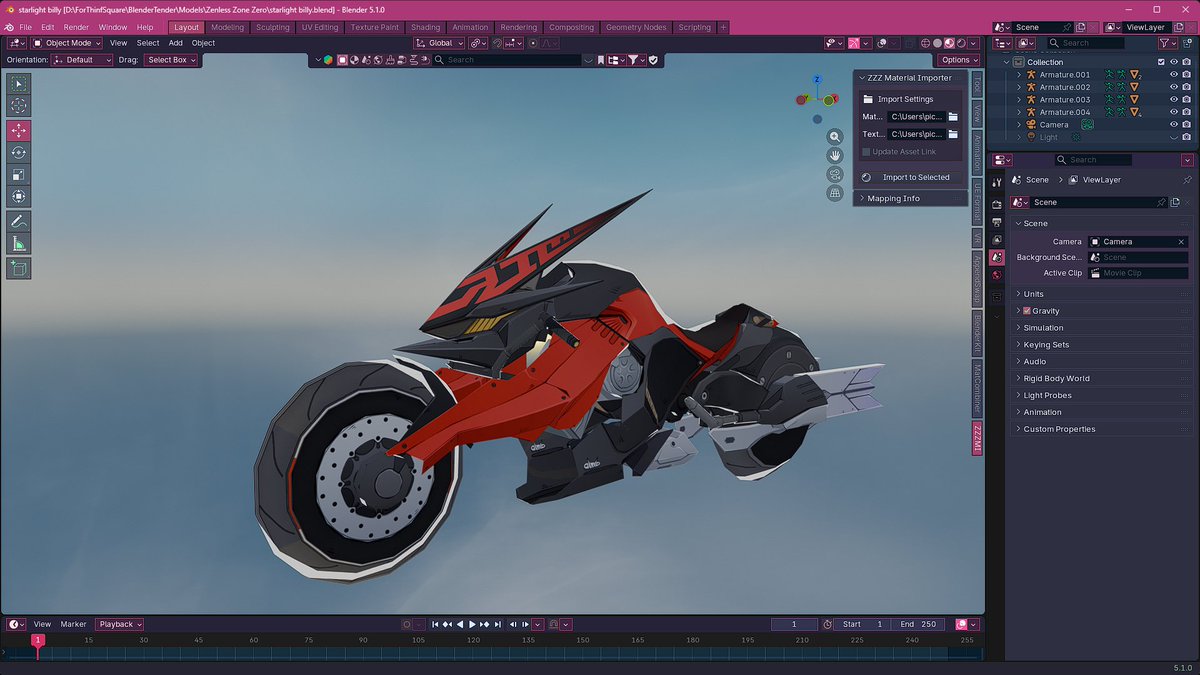Open the File menu

pyautogui.click(x=25, y=27)
